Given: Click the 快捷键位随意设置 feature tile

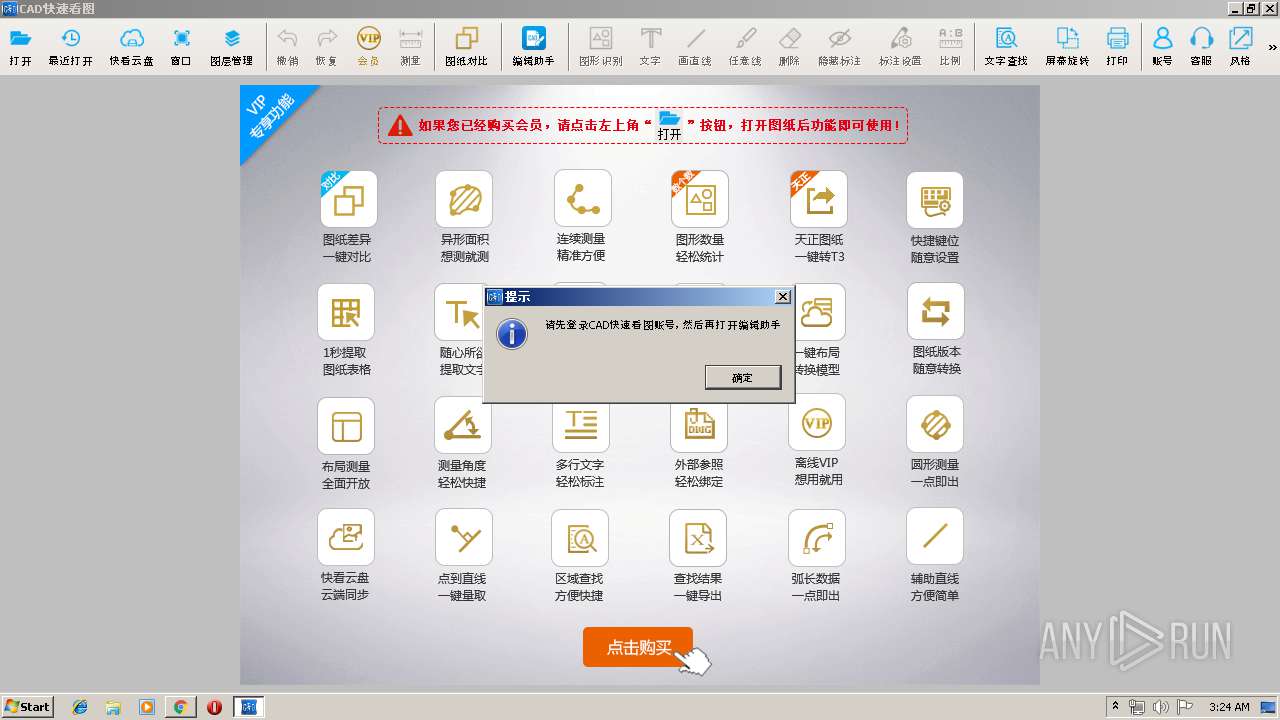Looking at the screenshot, I should click(x=935, y=217).
